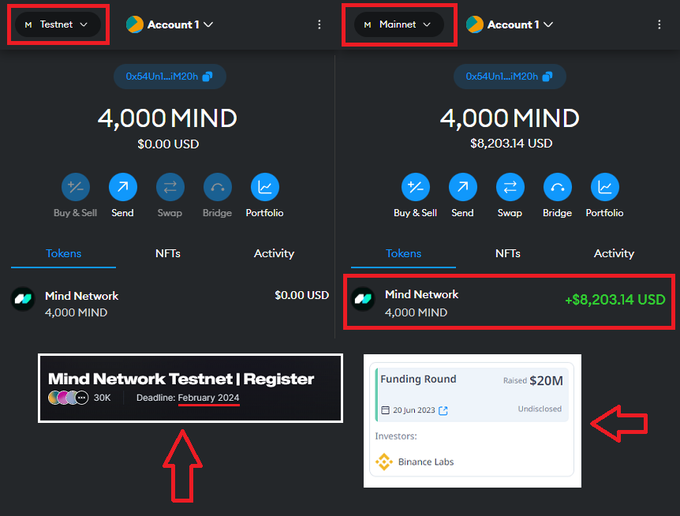Click Mind Network token logo in Mainnet wallet

coord(363,299)
